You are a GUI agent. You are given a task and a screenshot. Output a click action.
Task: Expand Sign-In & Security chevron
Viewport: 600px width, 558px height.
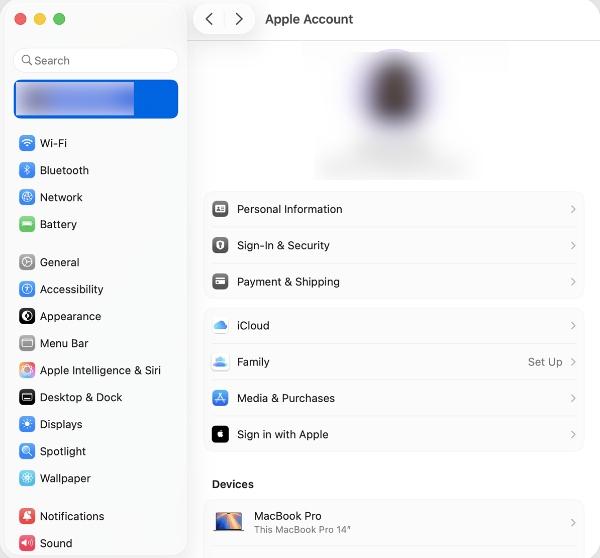(x=573, y=245)
